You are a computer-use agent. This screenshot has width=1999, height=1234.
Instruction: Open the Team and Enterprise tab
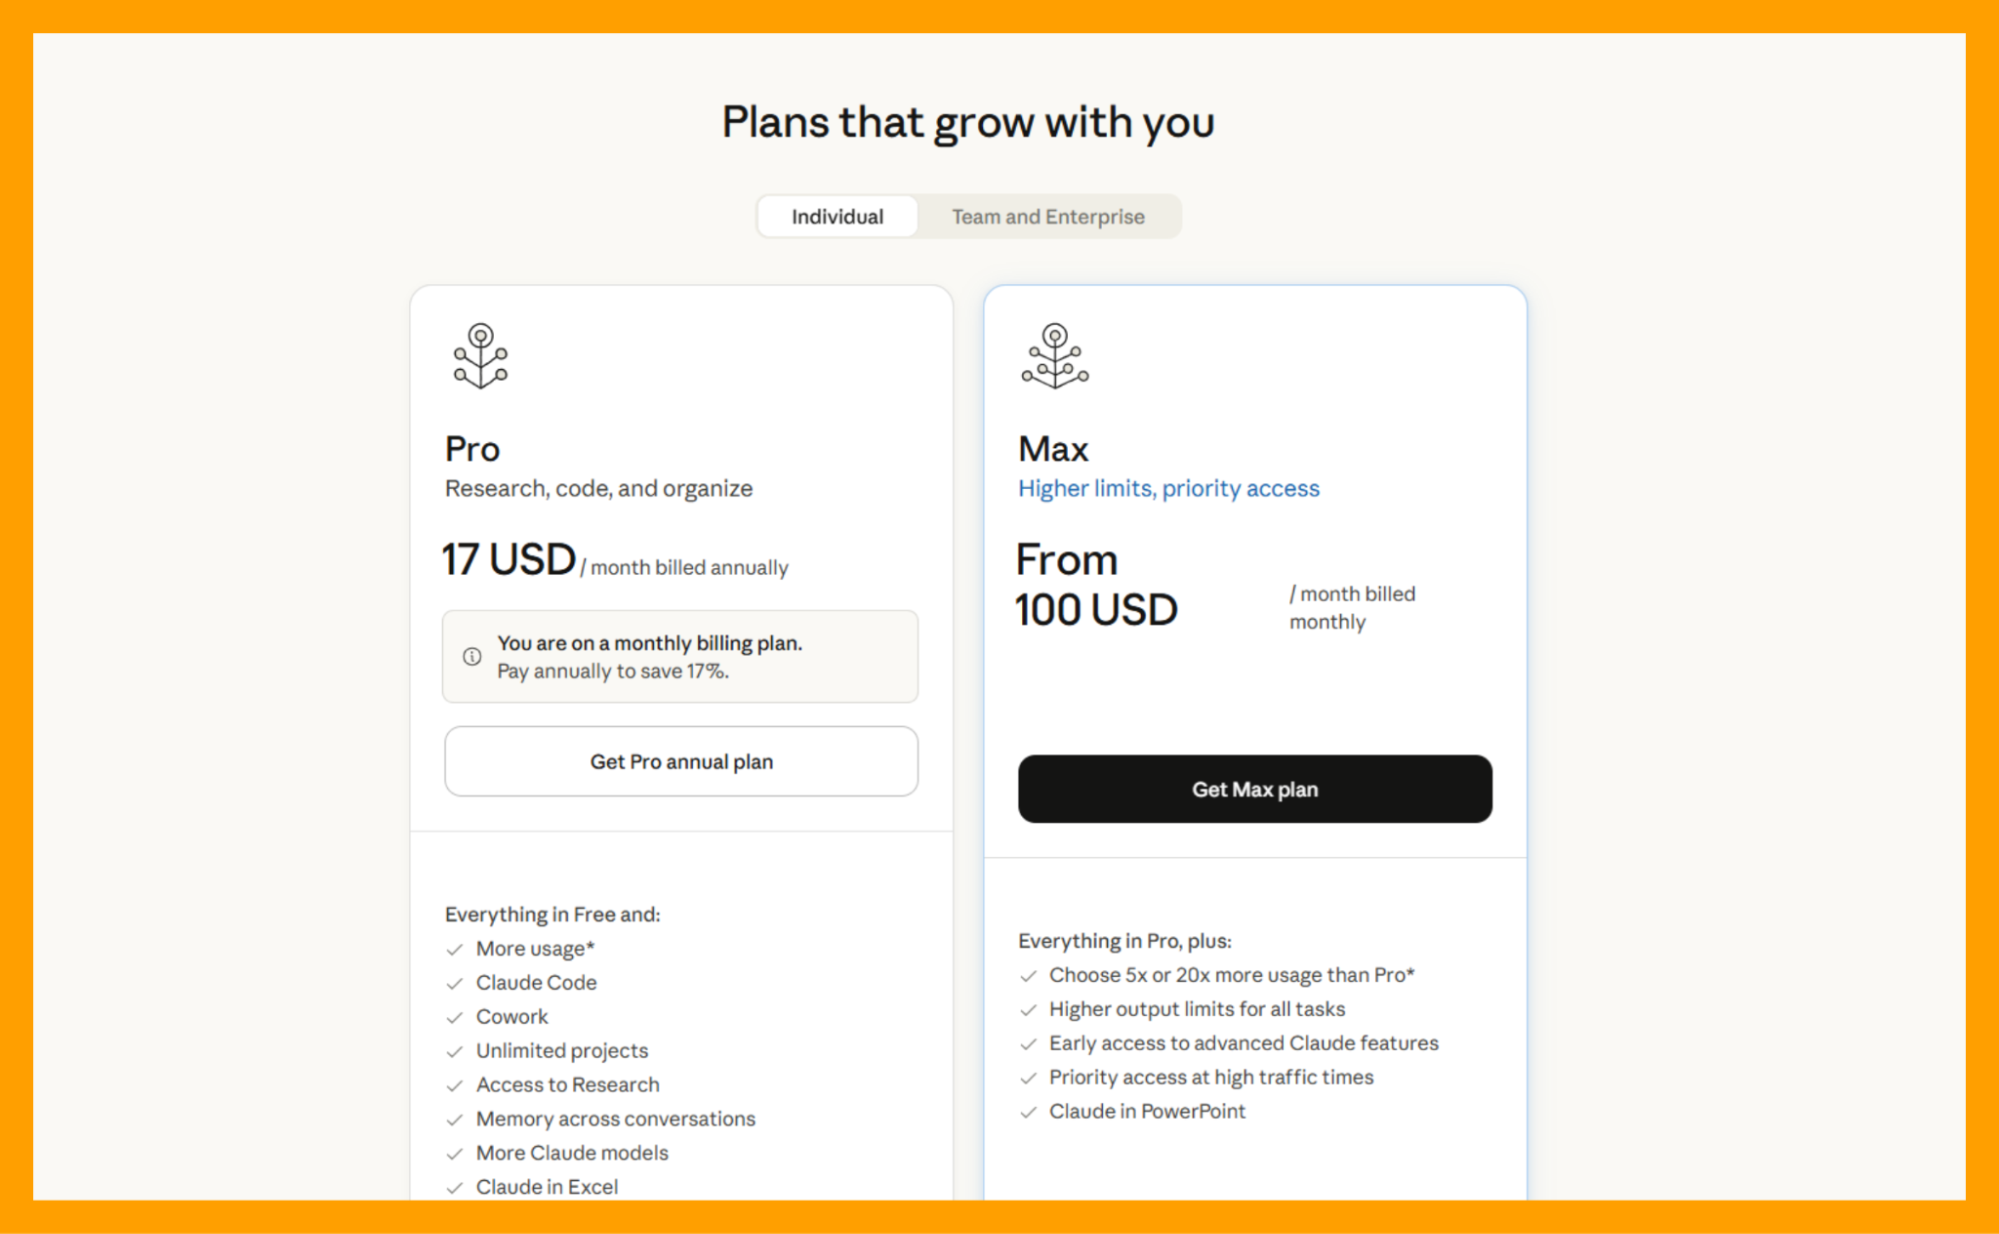(1047, 217)
